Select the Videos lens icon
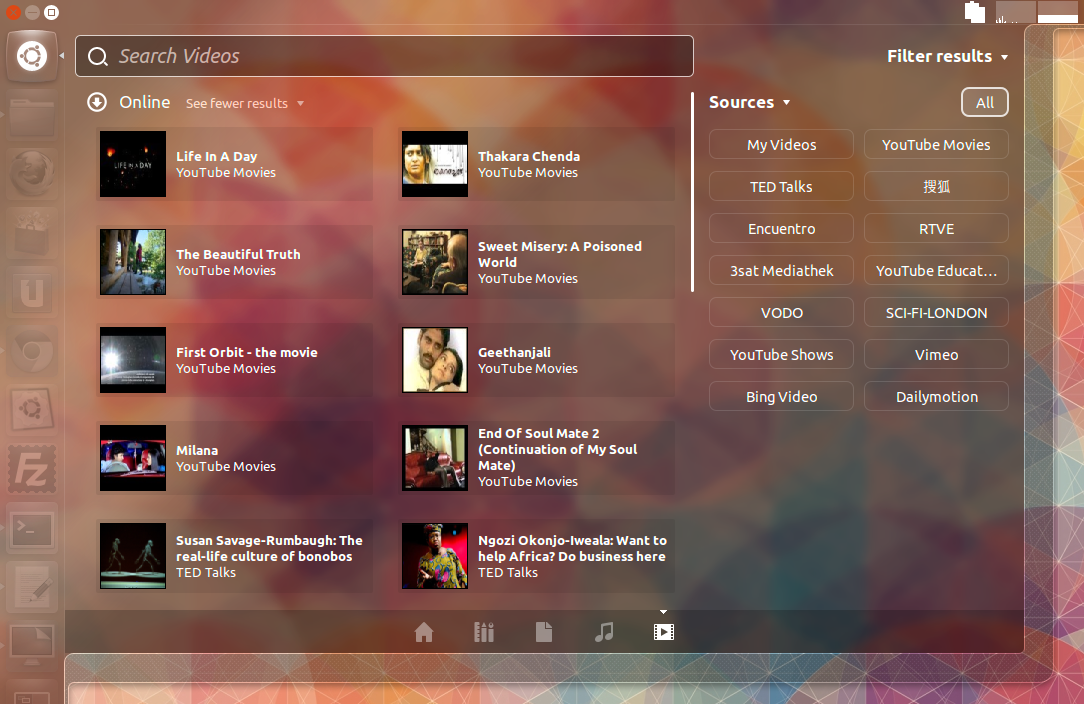1084x704 pixels. click(x=664, y=632)
